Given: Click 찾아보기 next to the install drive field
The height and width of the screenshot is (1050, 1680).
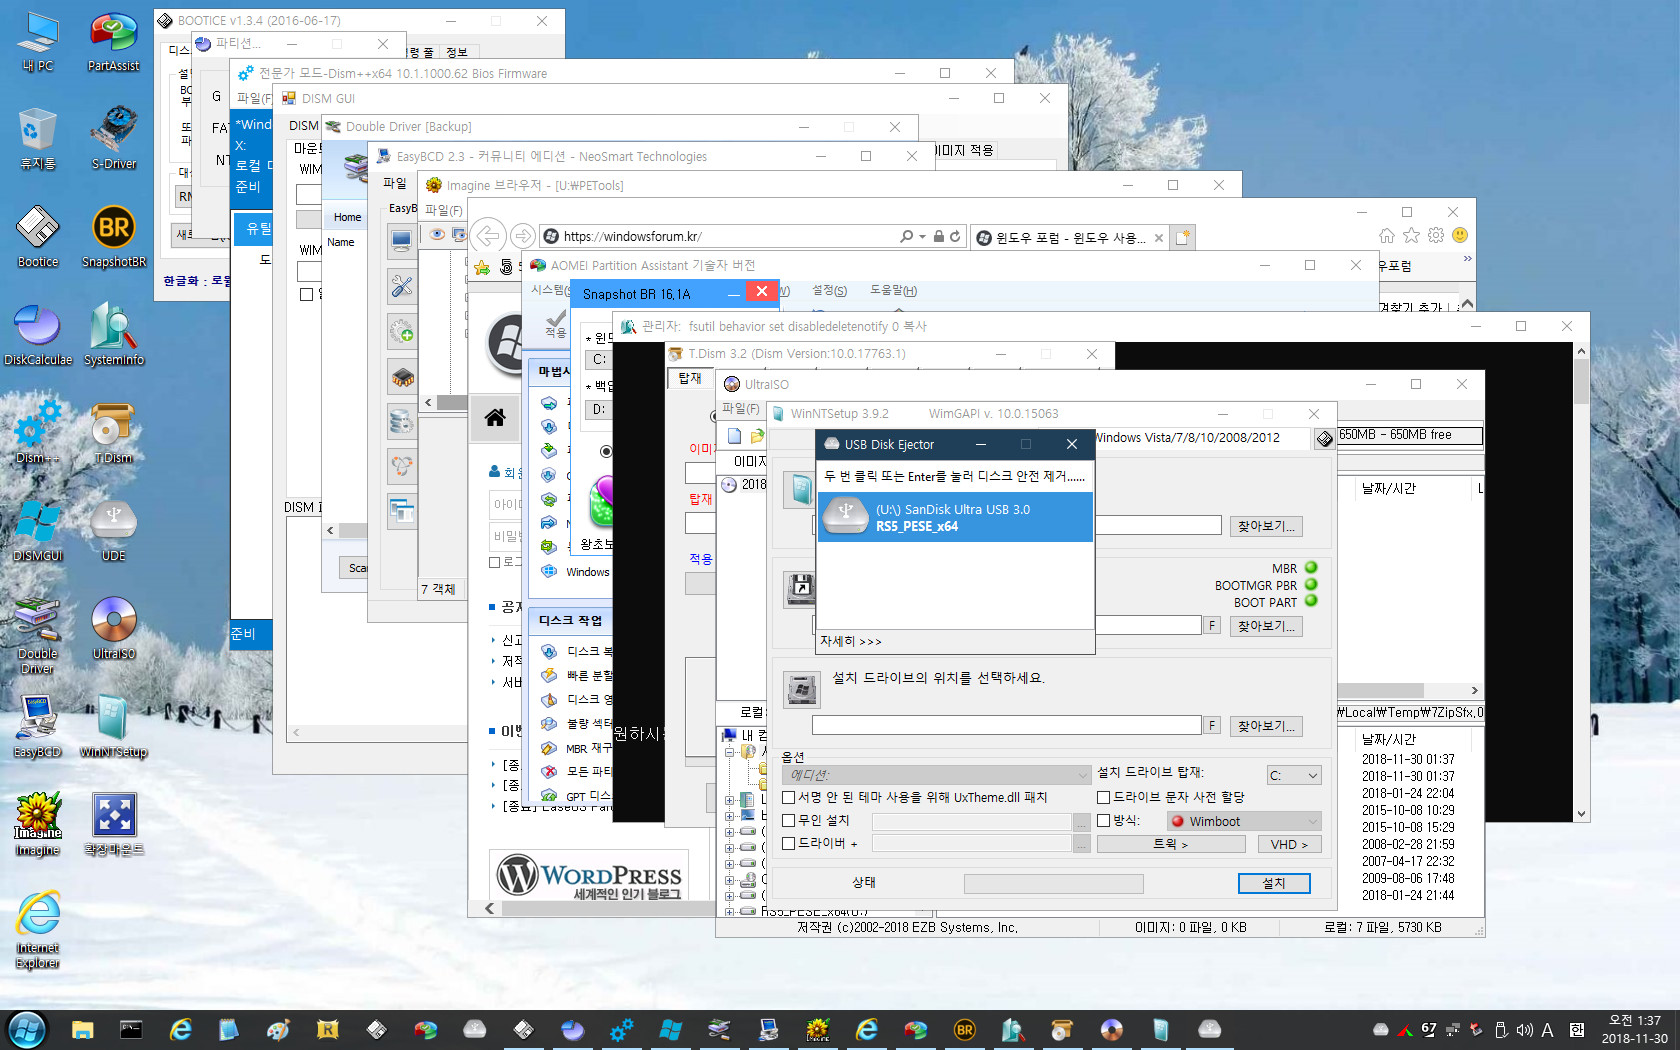Looking at the screenshot, I should [x=1266, y=726].
